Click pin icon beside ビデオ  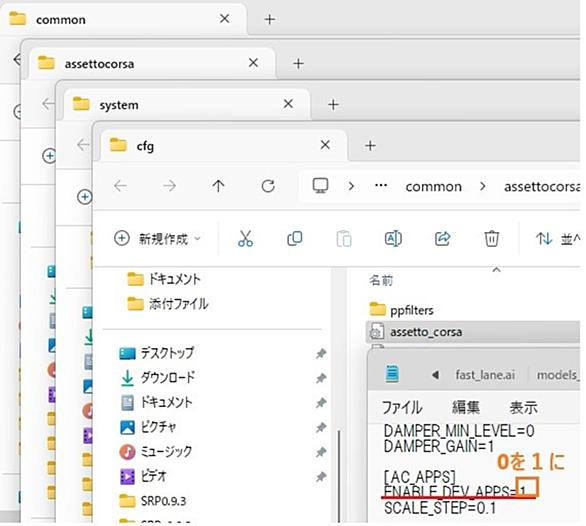(x=321, y=477)
